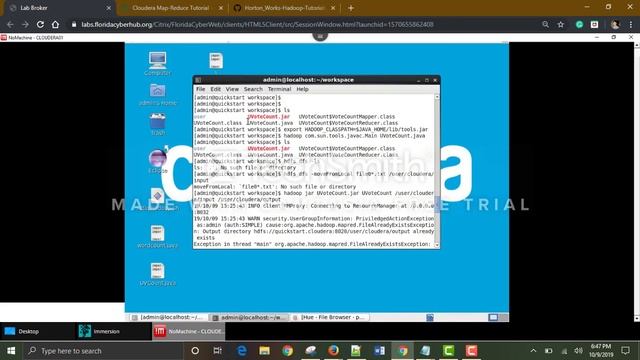The height and width of the screenshot is (360, 640).
Task: Close the Lab Broker tab
Action: [109, 8]
